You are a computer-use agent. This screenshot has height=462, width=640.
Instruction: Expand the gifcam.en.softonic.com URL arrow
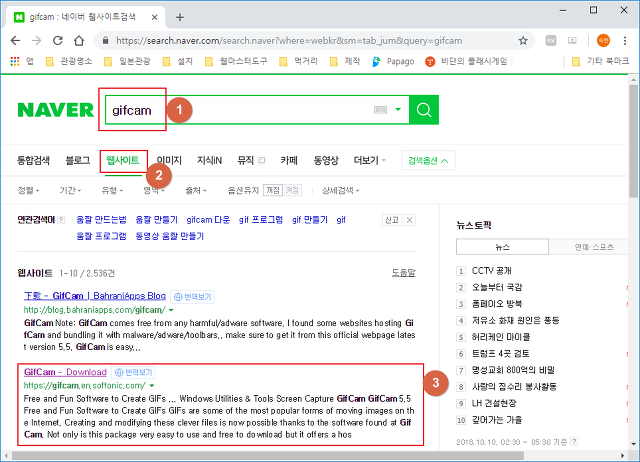(152, 386)
